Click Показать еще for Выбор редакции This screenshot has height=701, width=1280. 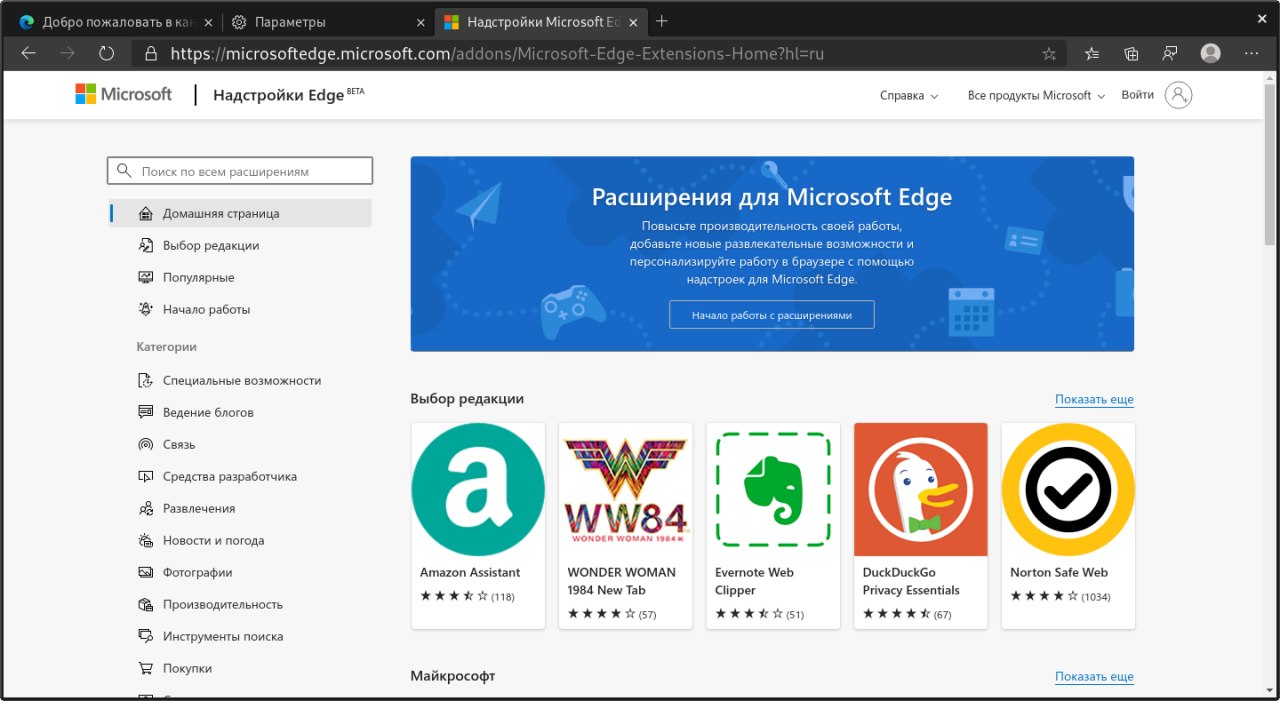point(1094,399)
